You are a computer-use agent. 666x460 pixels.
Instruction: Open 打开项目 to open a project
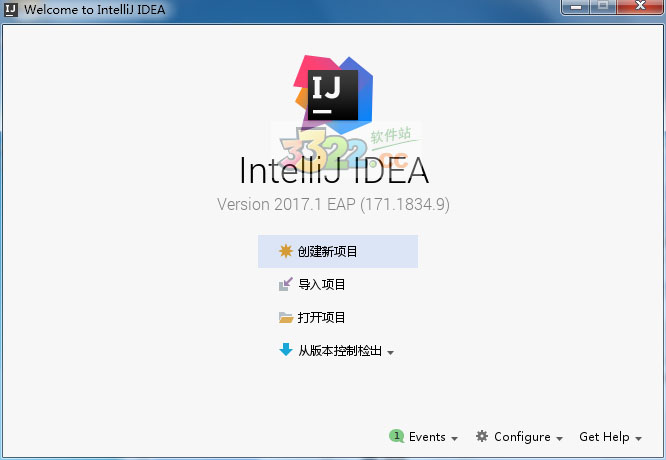coord(321,317)
